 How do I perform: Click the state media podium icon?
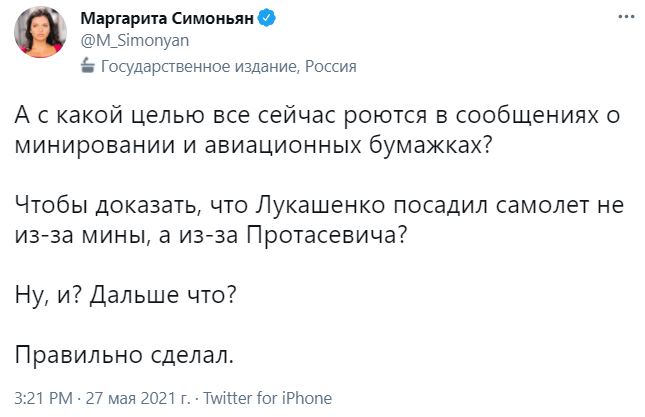85,67
